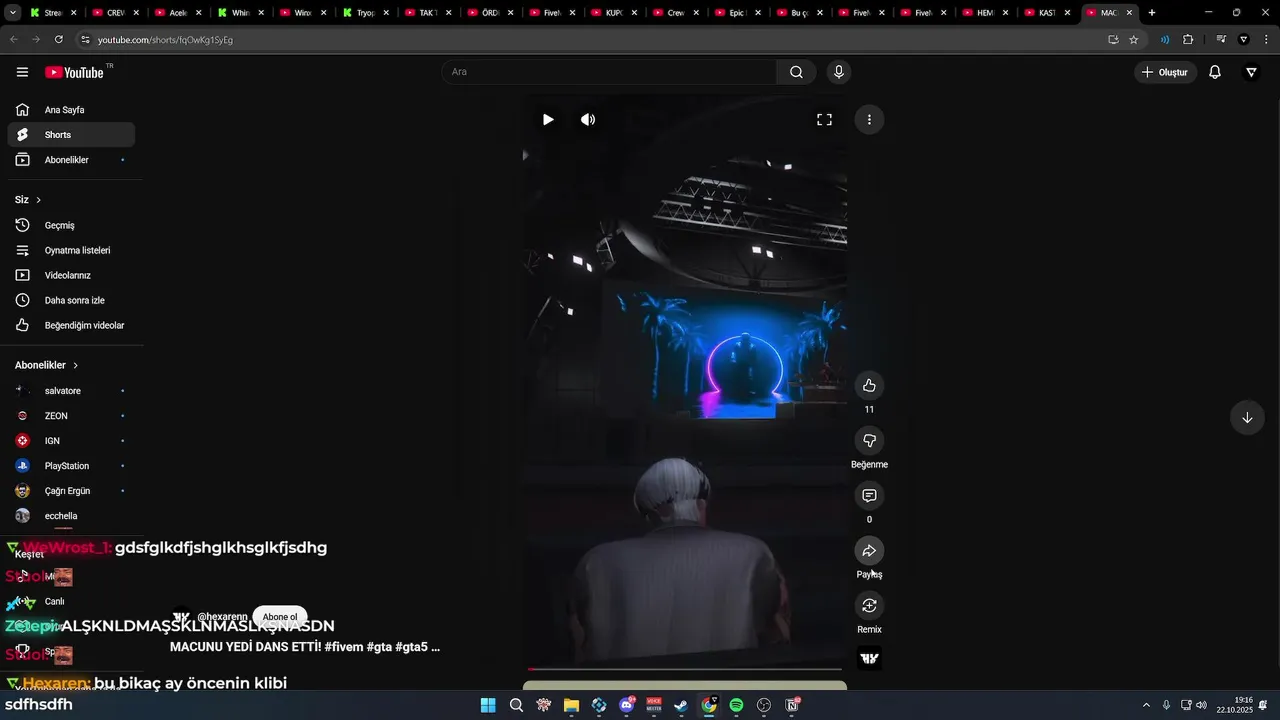Image resolution: width=1280 pixels, height=720 pixels.
Task: Open the comments panel
Action: (x=869, y=496)
